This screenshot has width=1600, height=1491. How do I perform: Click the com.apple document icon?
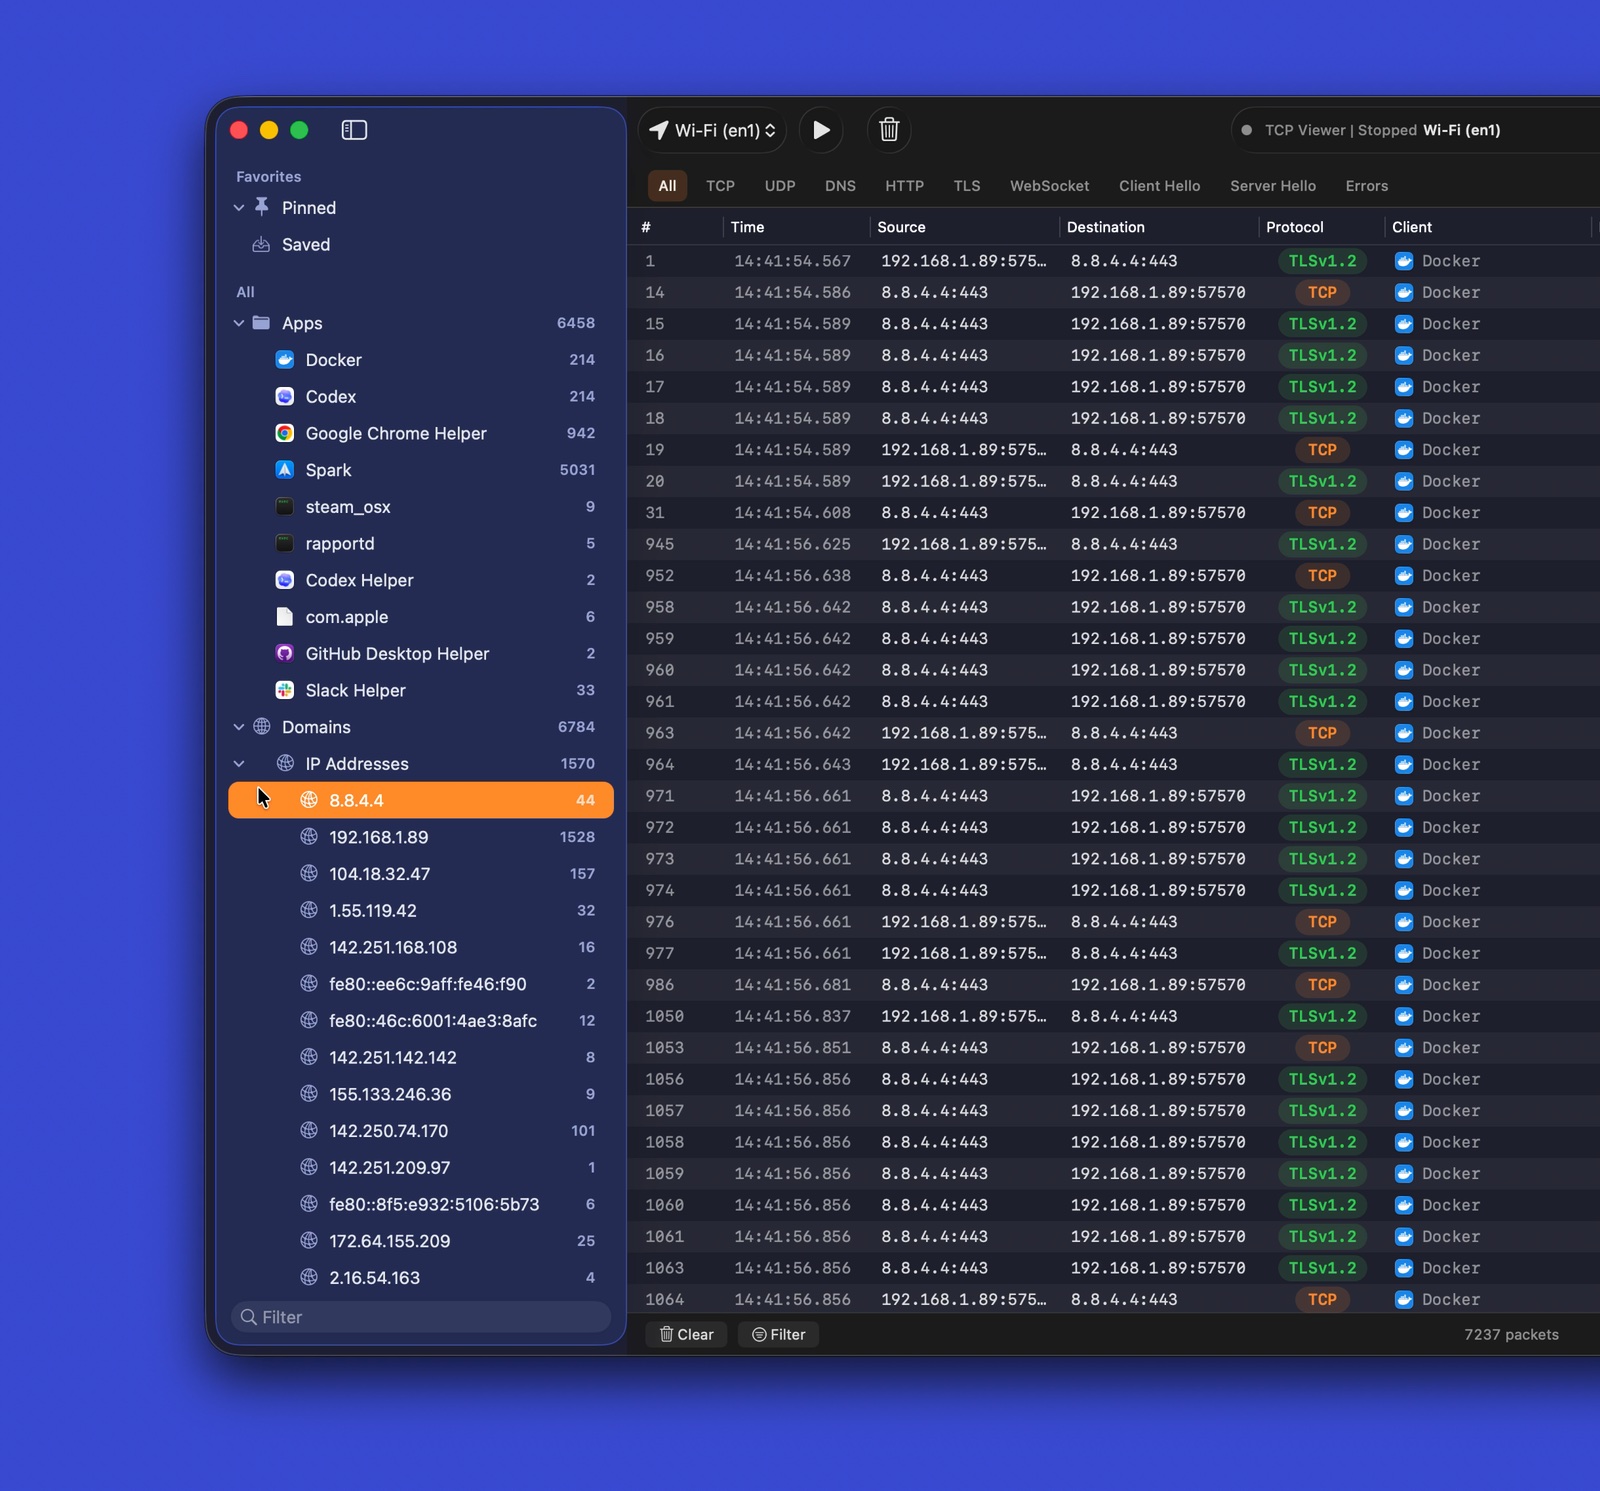[x=285, y=617]
